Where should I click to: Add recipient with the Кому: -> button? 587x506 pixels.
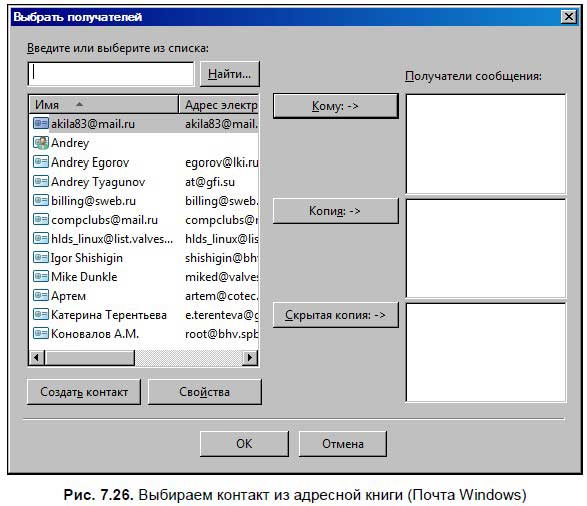pyautogui.click(x=335, y=106)
